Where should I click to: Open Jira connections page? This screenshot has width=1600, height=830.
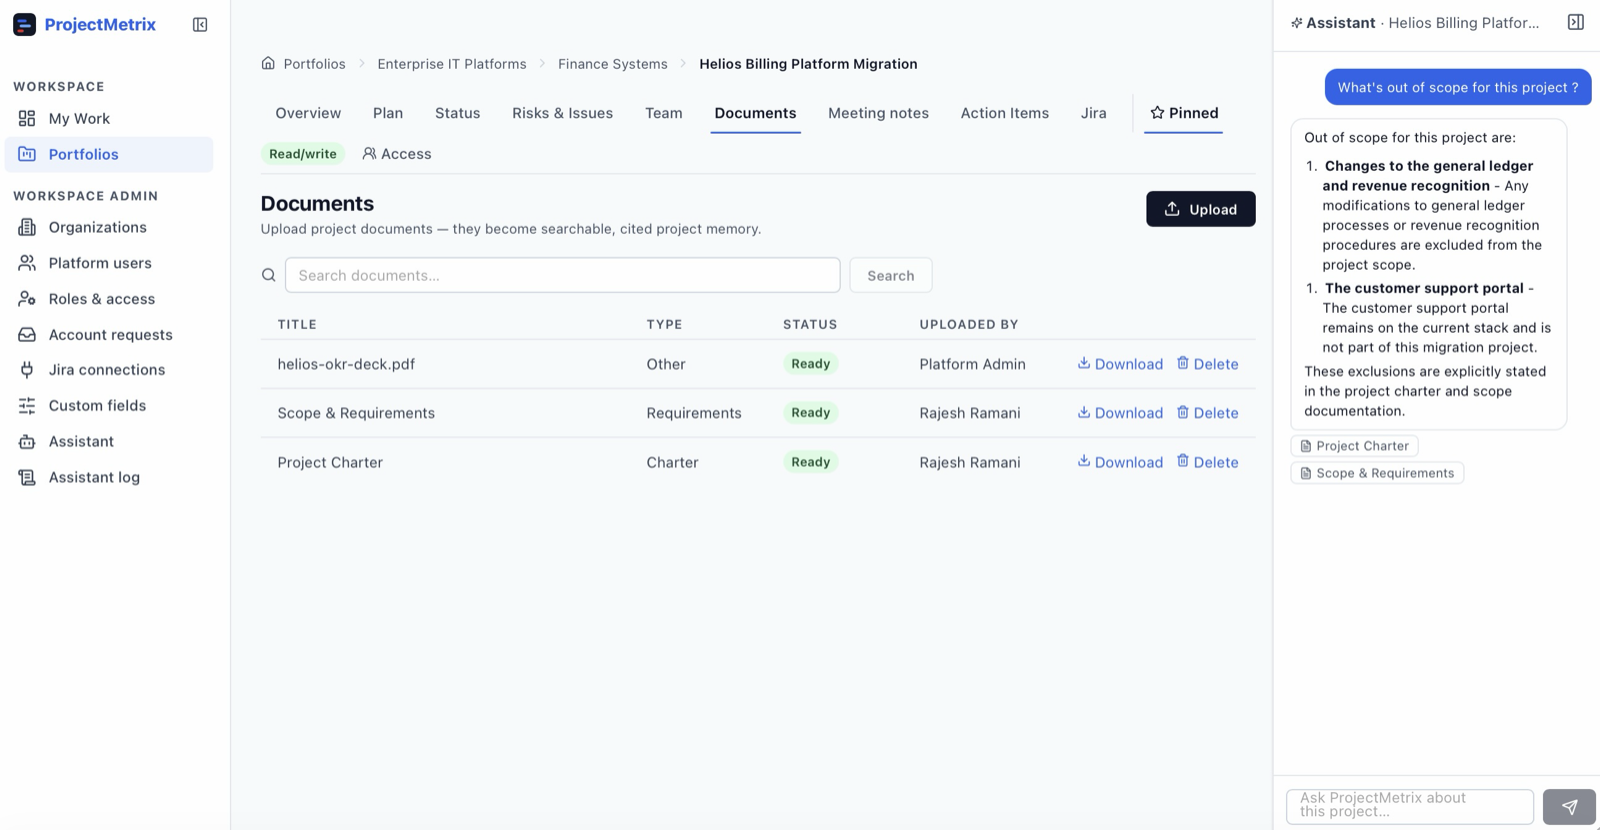(x=109, y=370)
